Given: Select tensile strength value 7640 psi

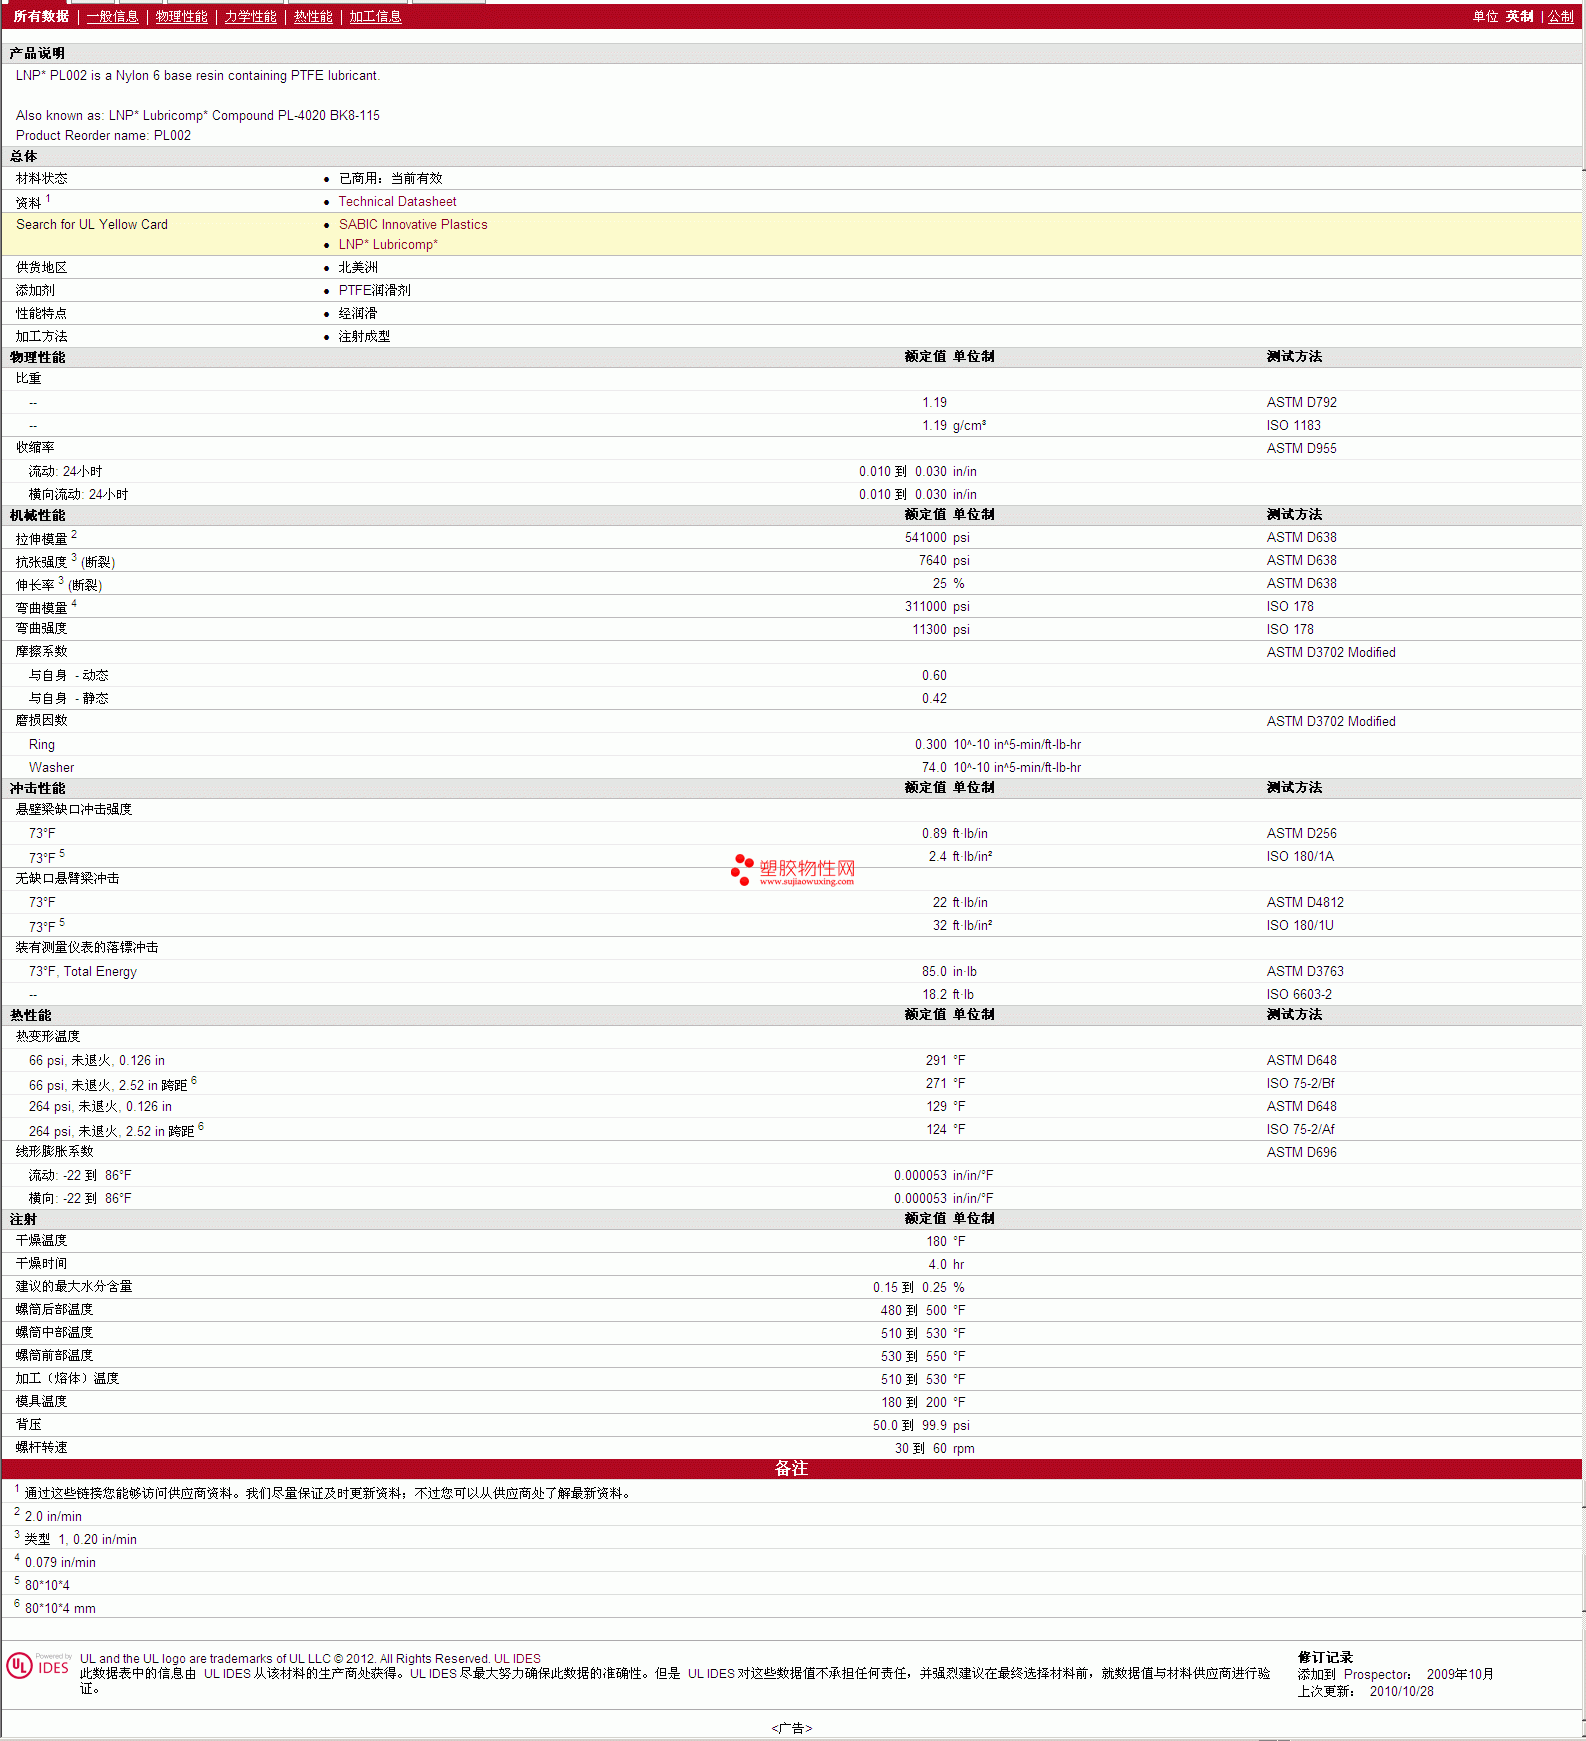Looking at the screenshot, I should pos(944,561).
